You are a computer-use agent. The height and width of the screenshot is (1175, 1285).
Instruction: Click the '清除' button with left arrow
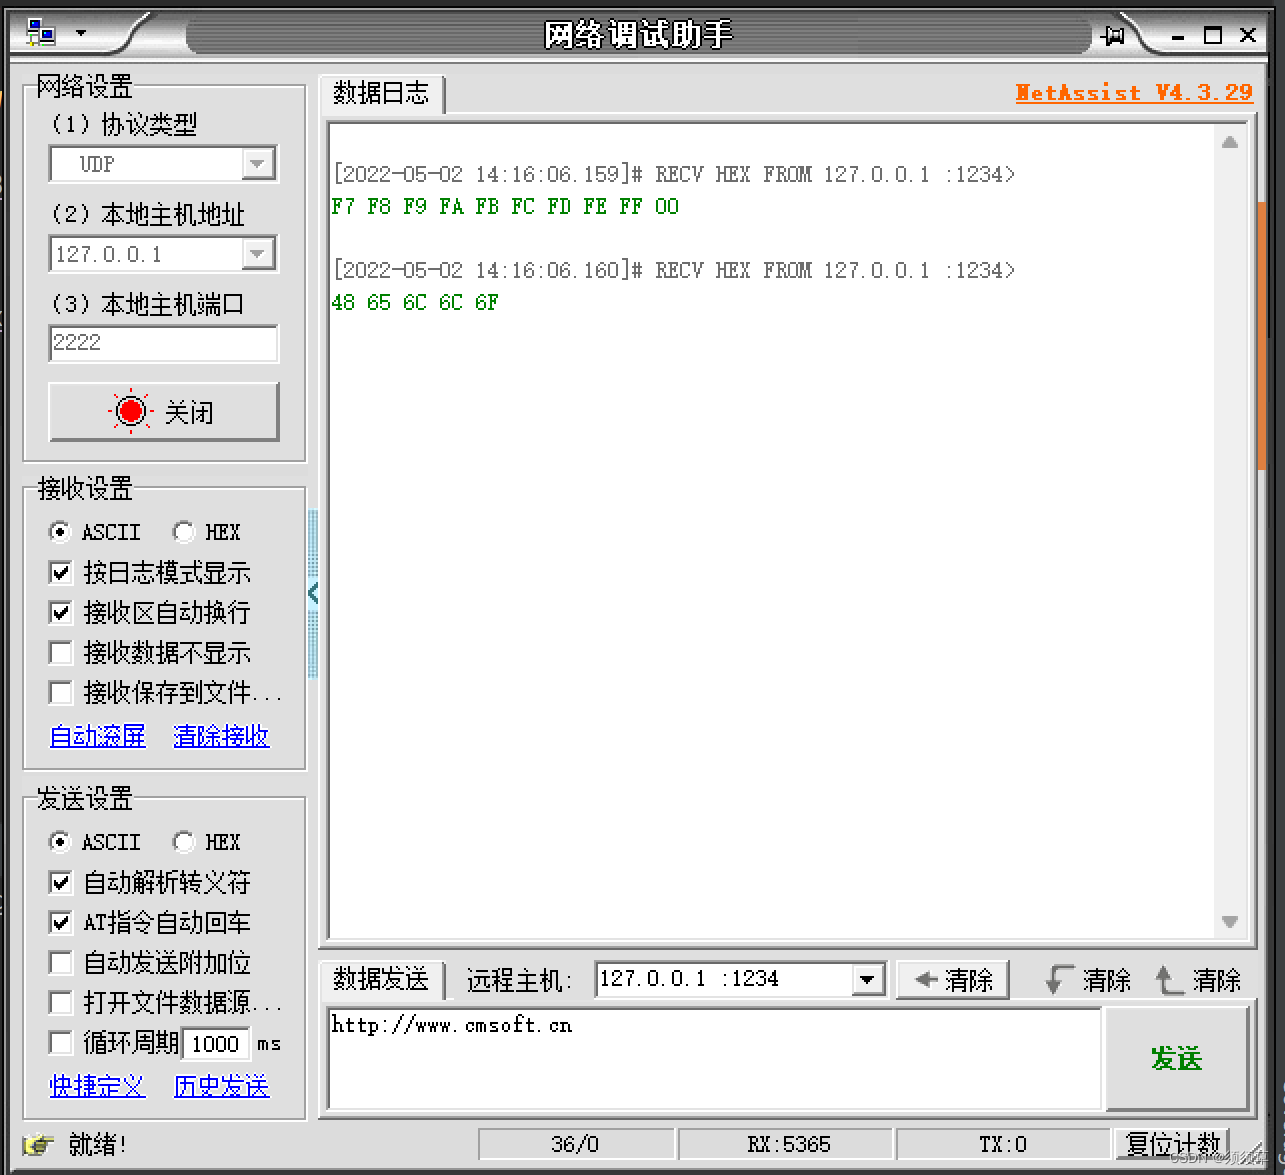click(953, 979)
